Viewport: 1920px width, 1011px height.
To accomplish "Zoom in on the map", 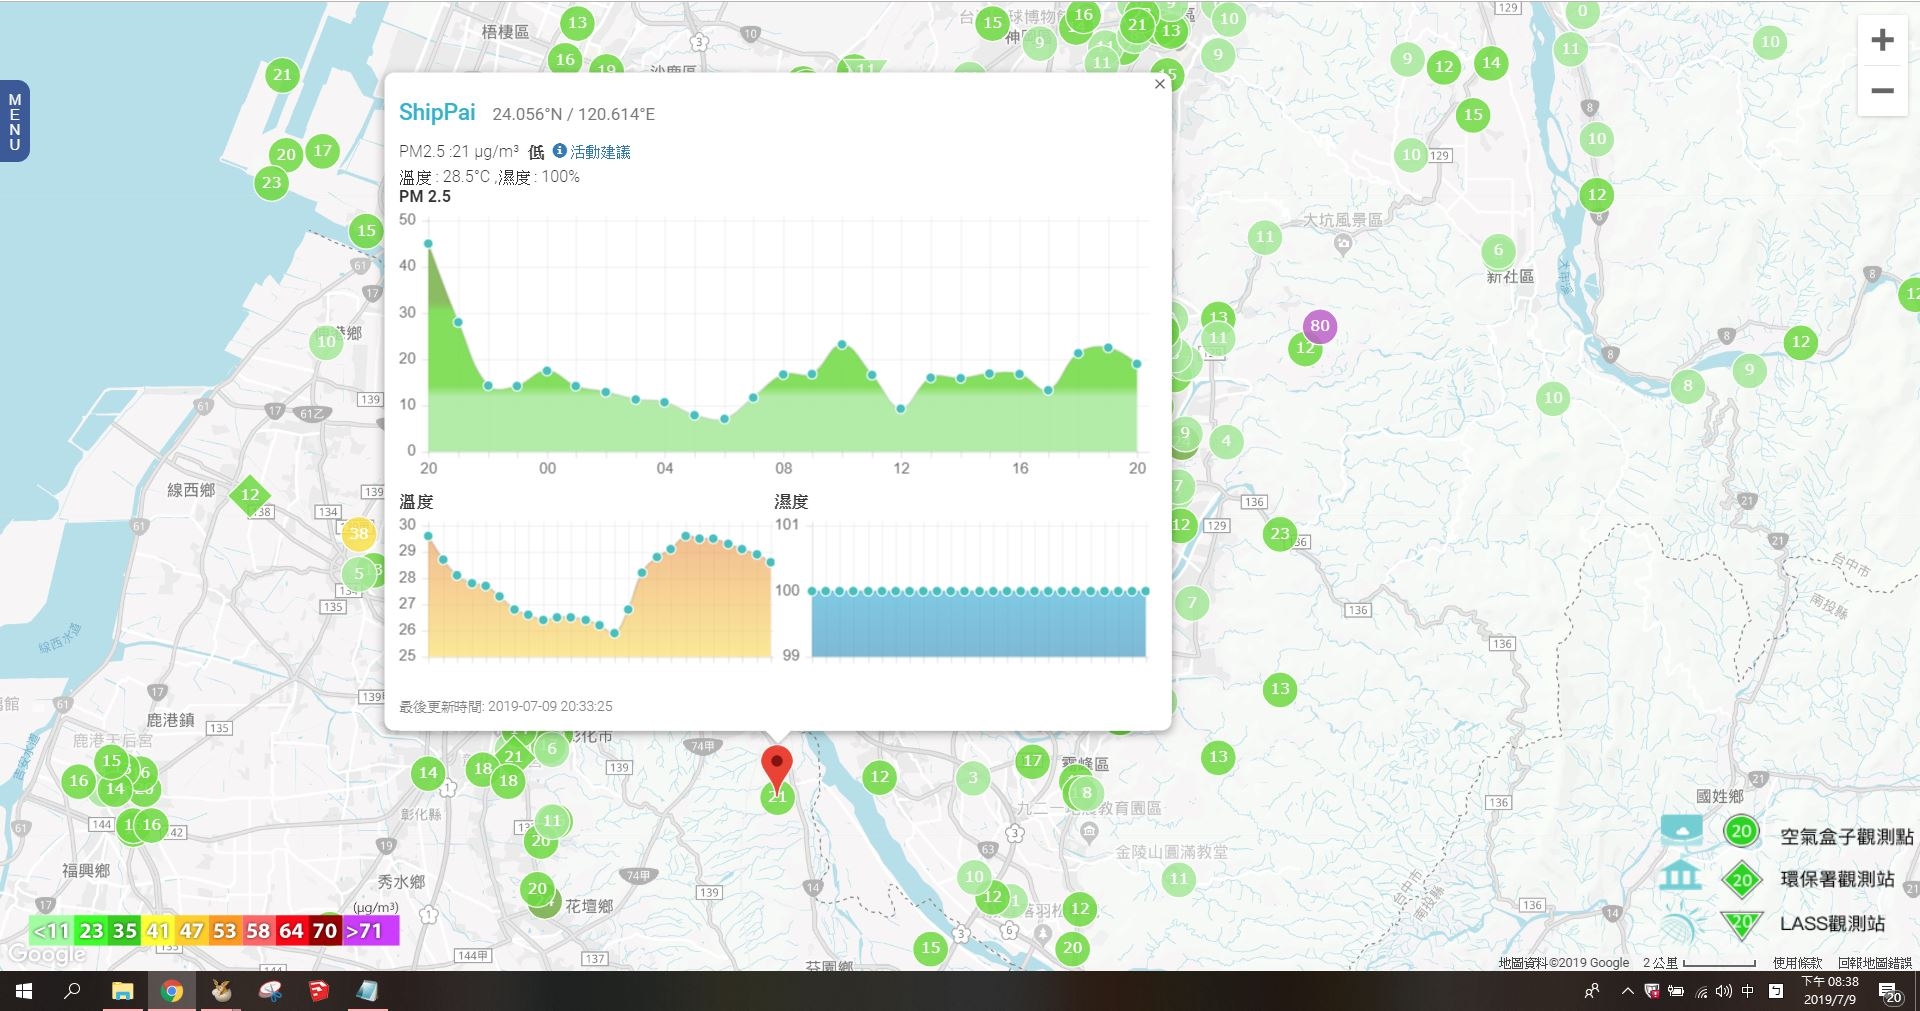I will (x=1882, y=40).
